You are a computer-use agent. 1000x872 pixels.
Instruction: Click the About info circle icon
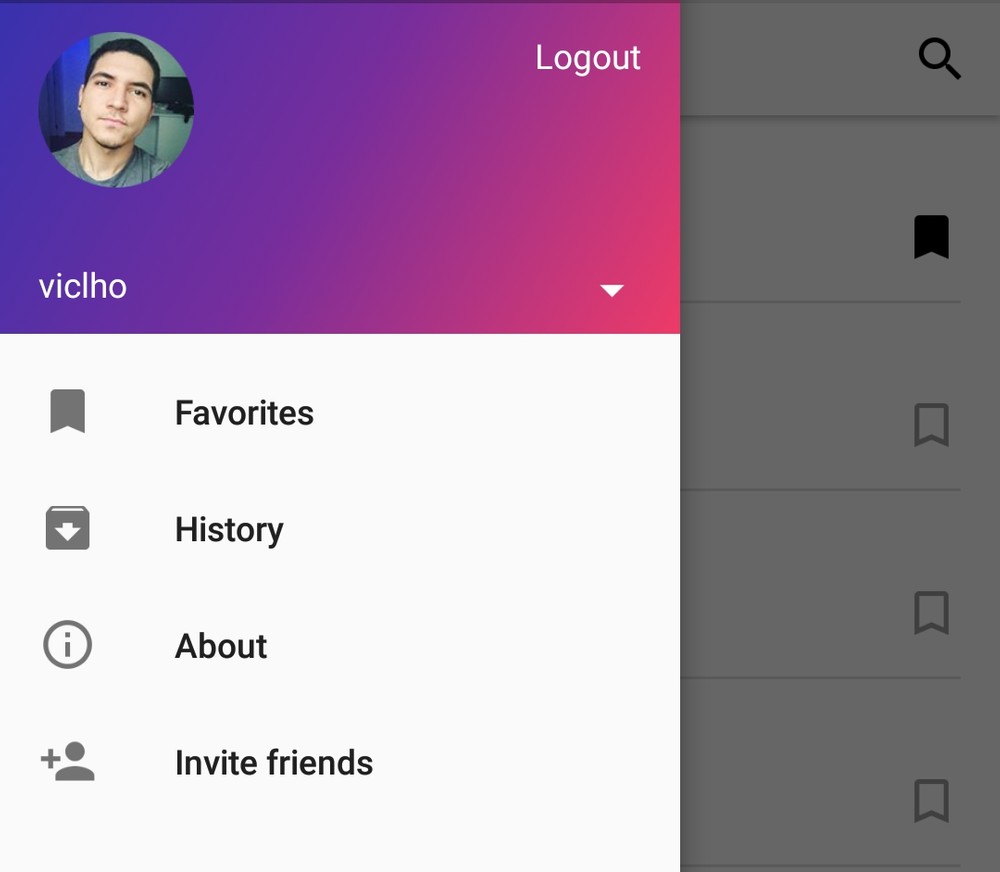68,645
